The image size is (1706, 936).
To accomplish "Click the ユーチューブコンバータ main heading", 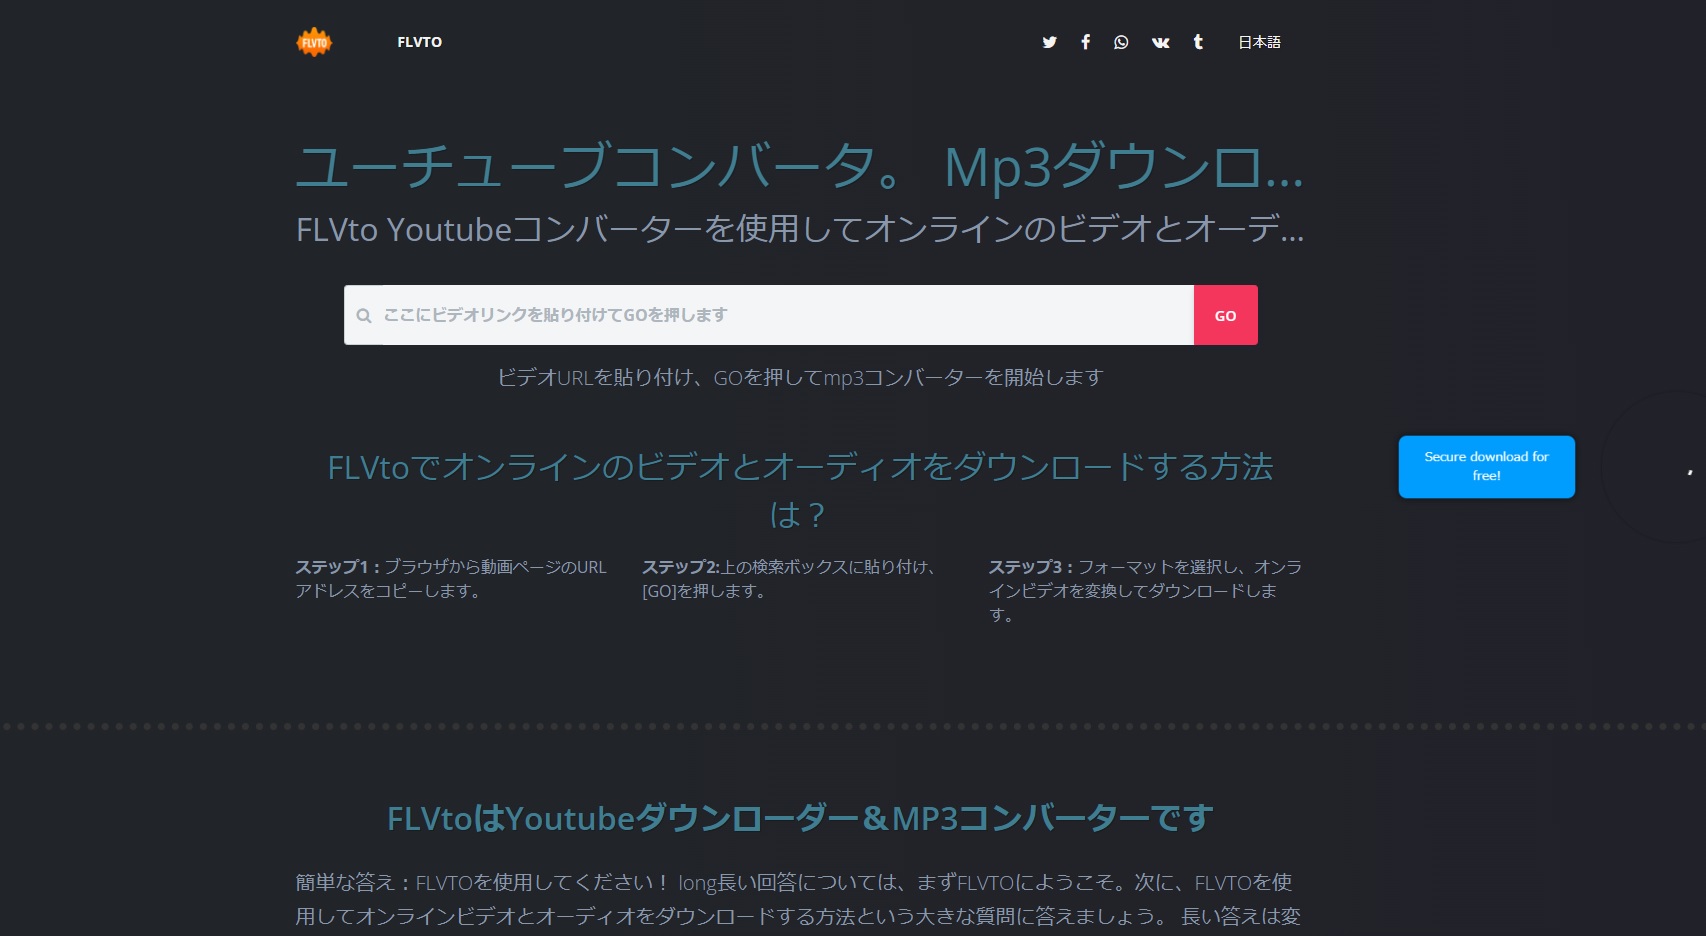I will (x=800, y=166).
